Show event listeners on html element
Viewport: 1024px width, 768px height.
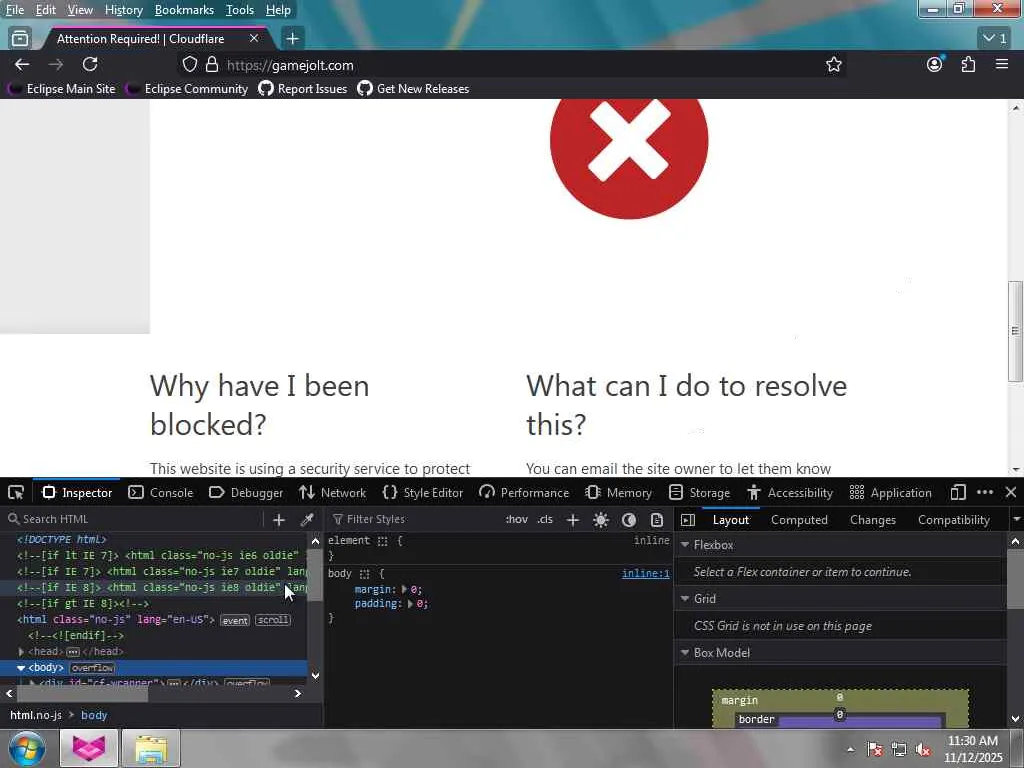click(235, 620)
